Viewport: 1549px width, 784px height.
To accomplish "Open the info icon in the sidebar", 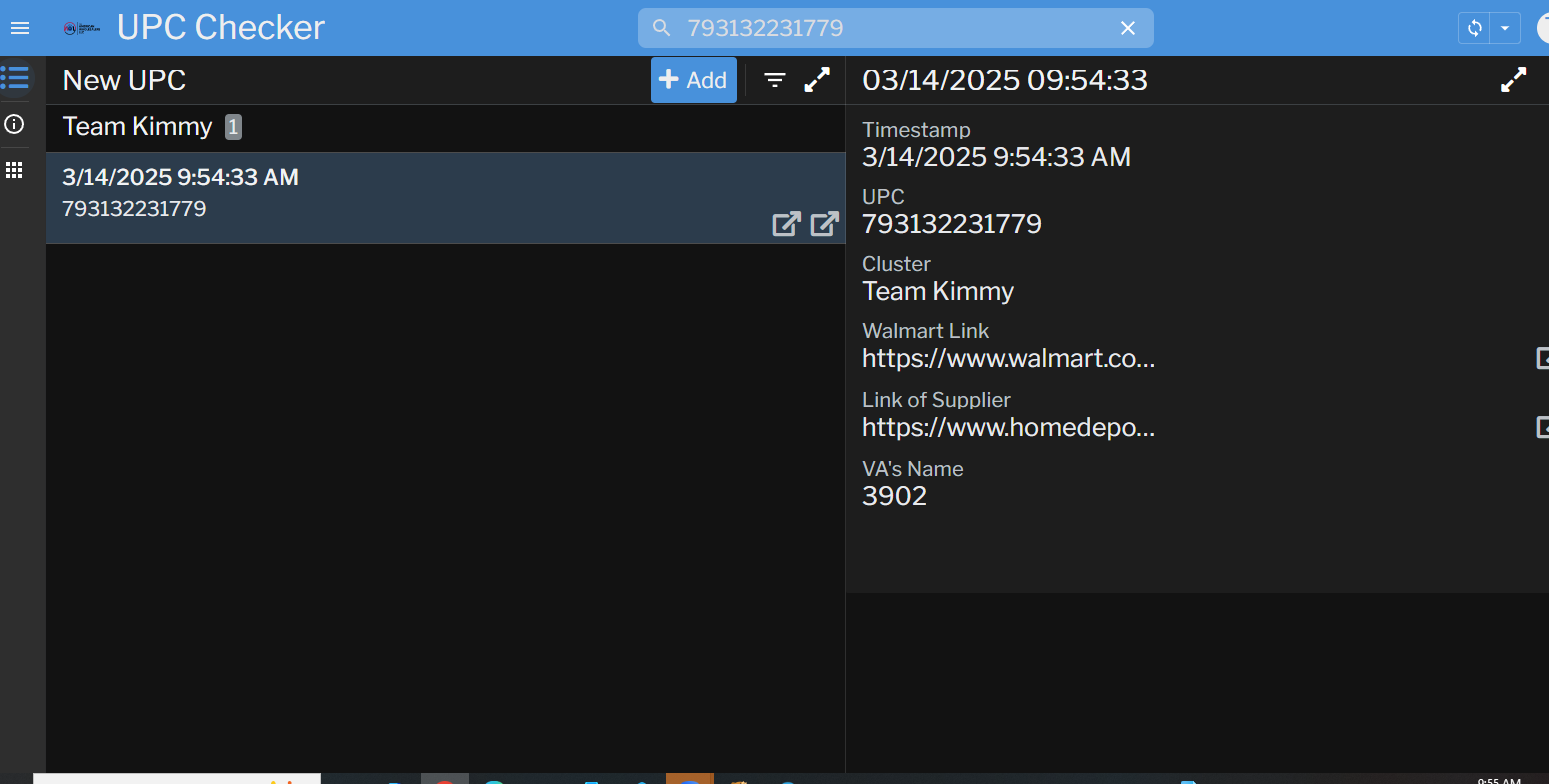I will [14, 124].
